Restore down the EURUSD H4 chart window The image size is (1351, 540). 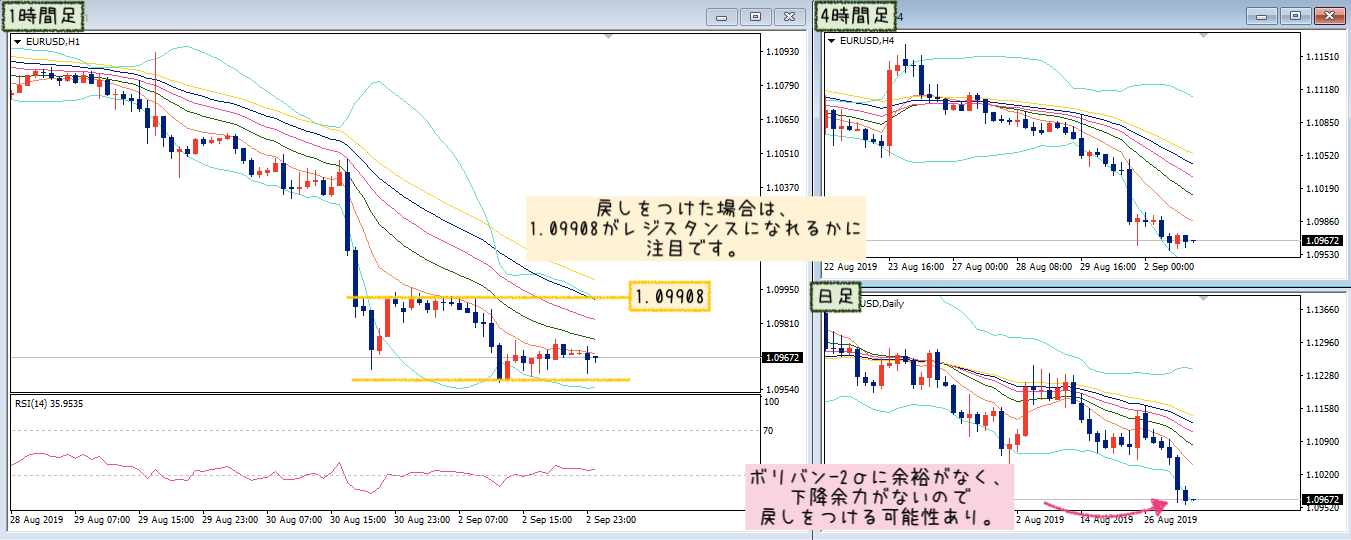(1296, 16)
